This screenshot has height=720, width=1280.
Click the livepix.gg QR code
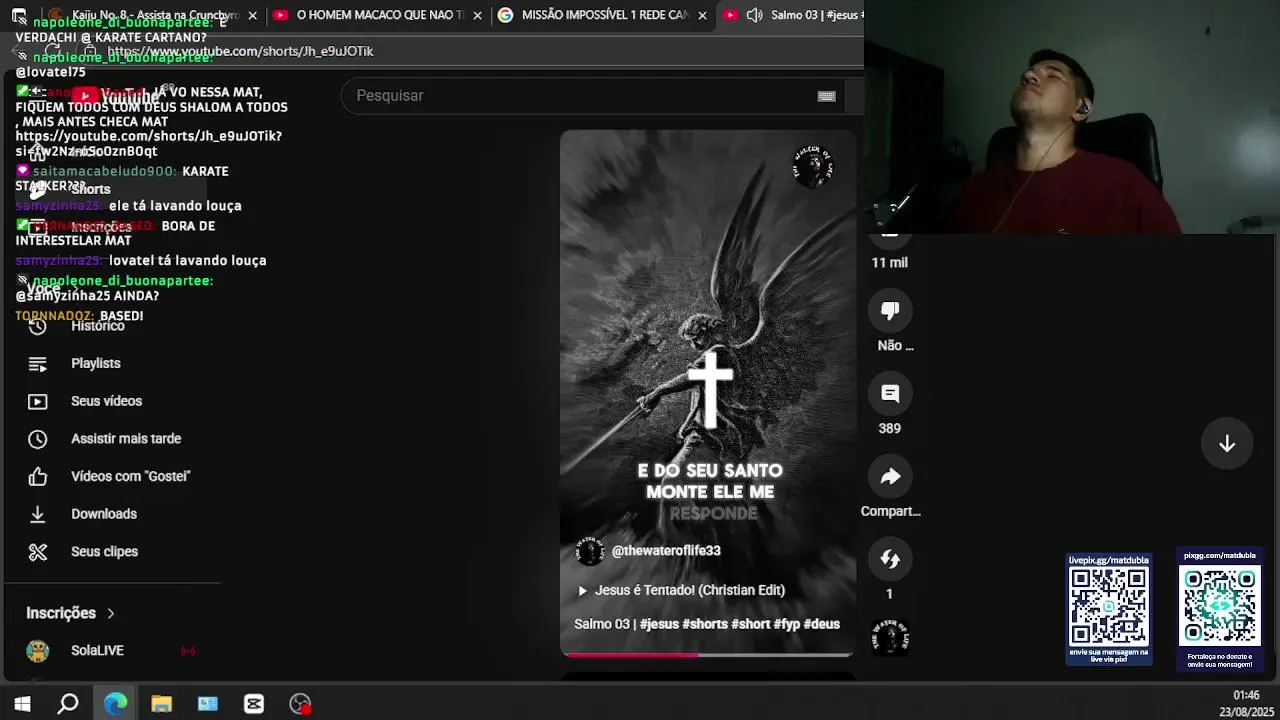(1109, 607)
